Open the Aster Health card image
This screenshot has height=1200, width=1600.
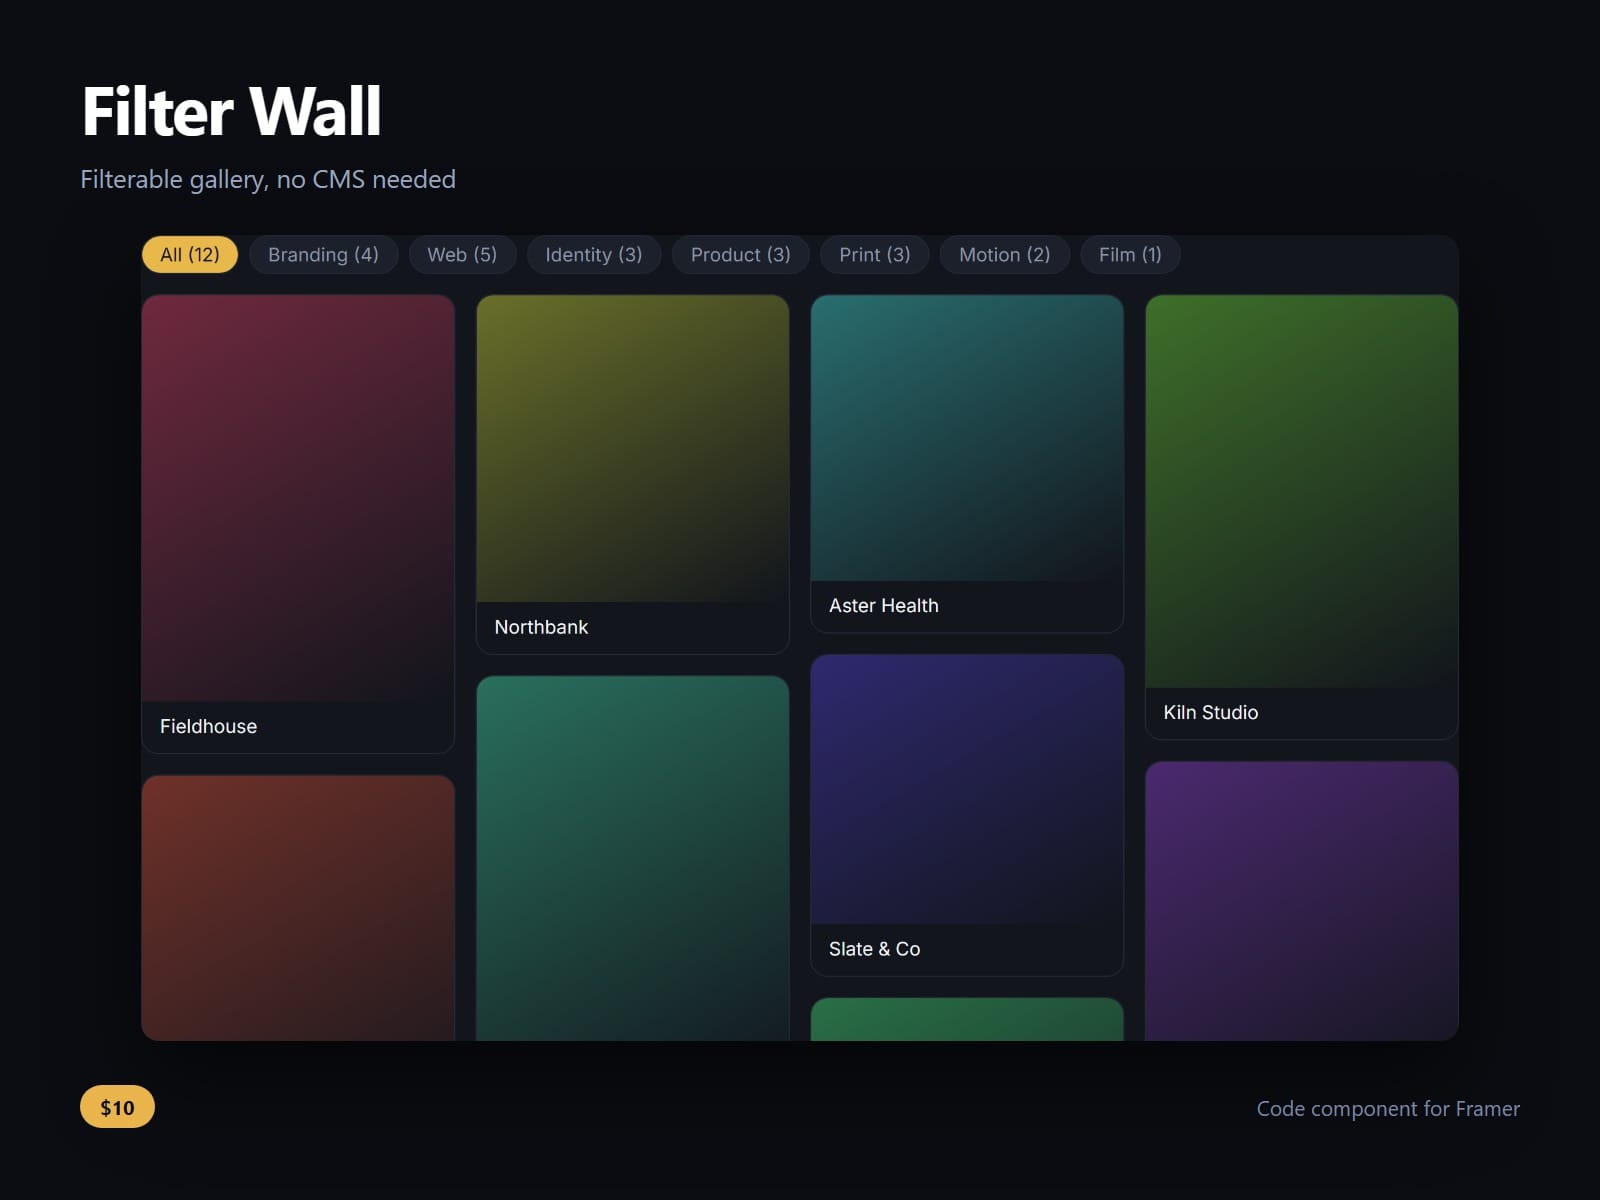pos(967,438)
